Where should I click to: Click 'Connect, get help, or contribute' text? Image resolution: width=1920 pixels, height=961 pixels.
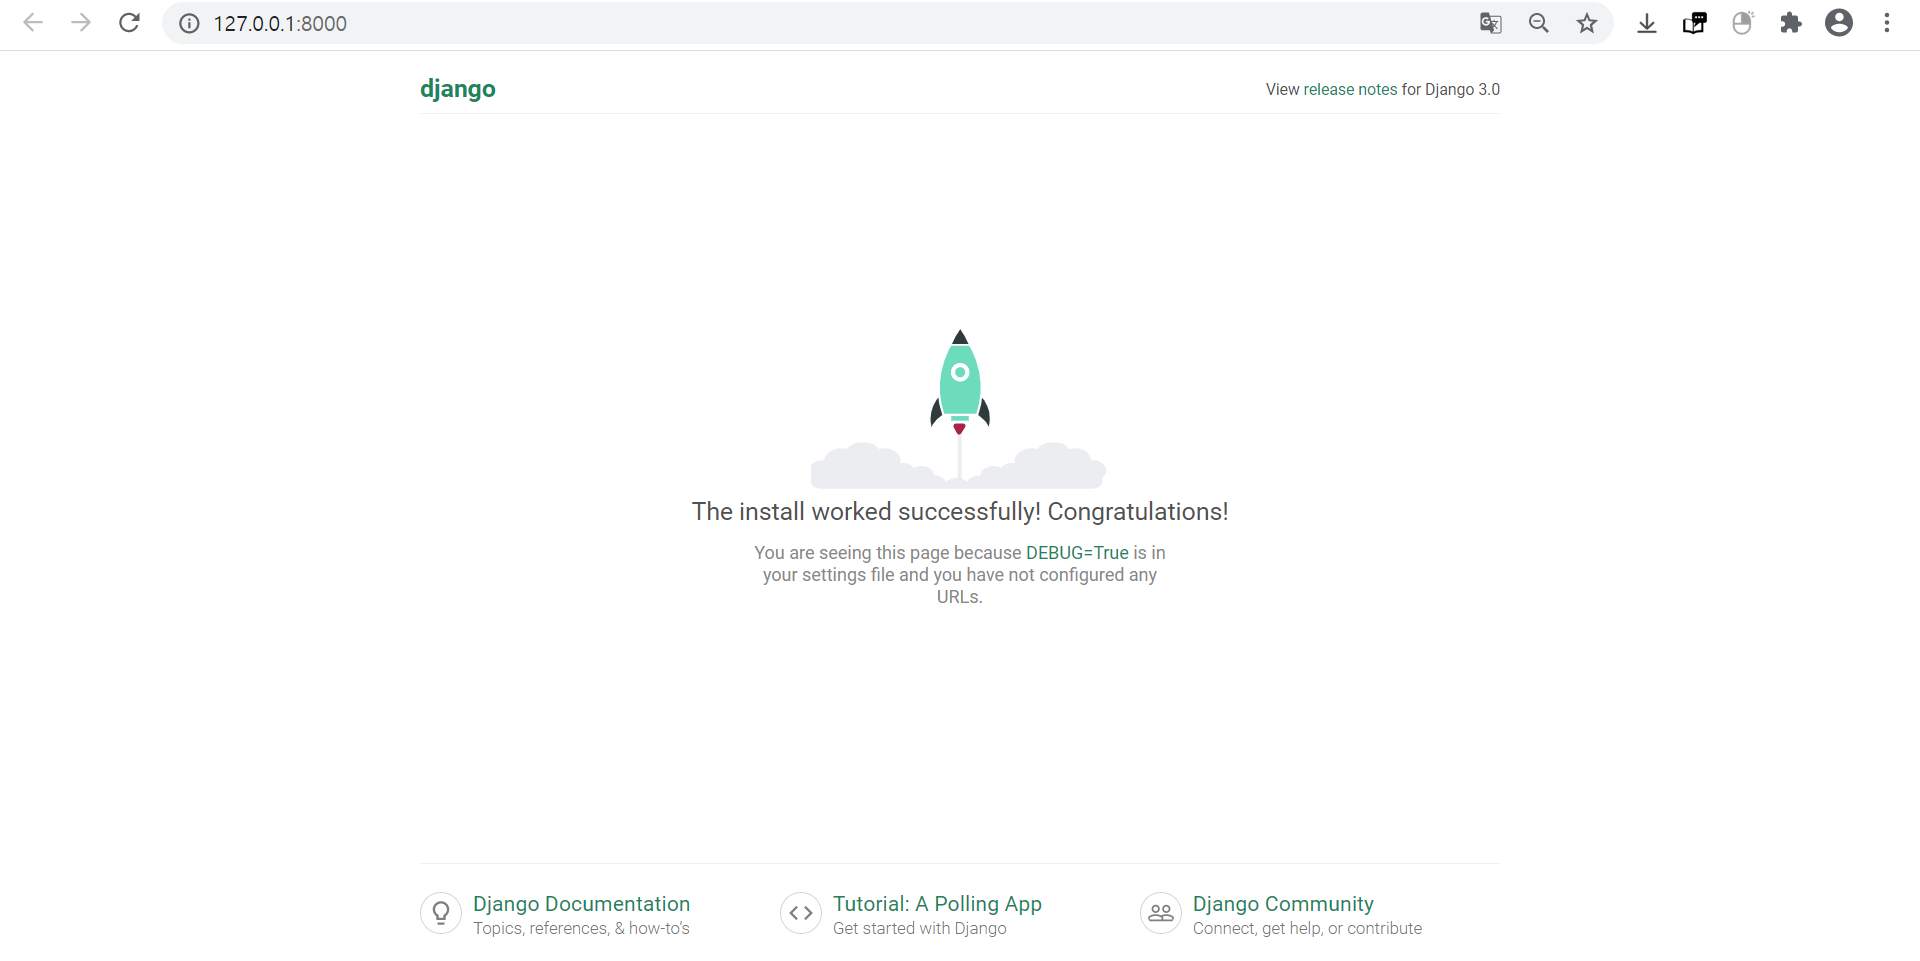1307,928
